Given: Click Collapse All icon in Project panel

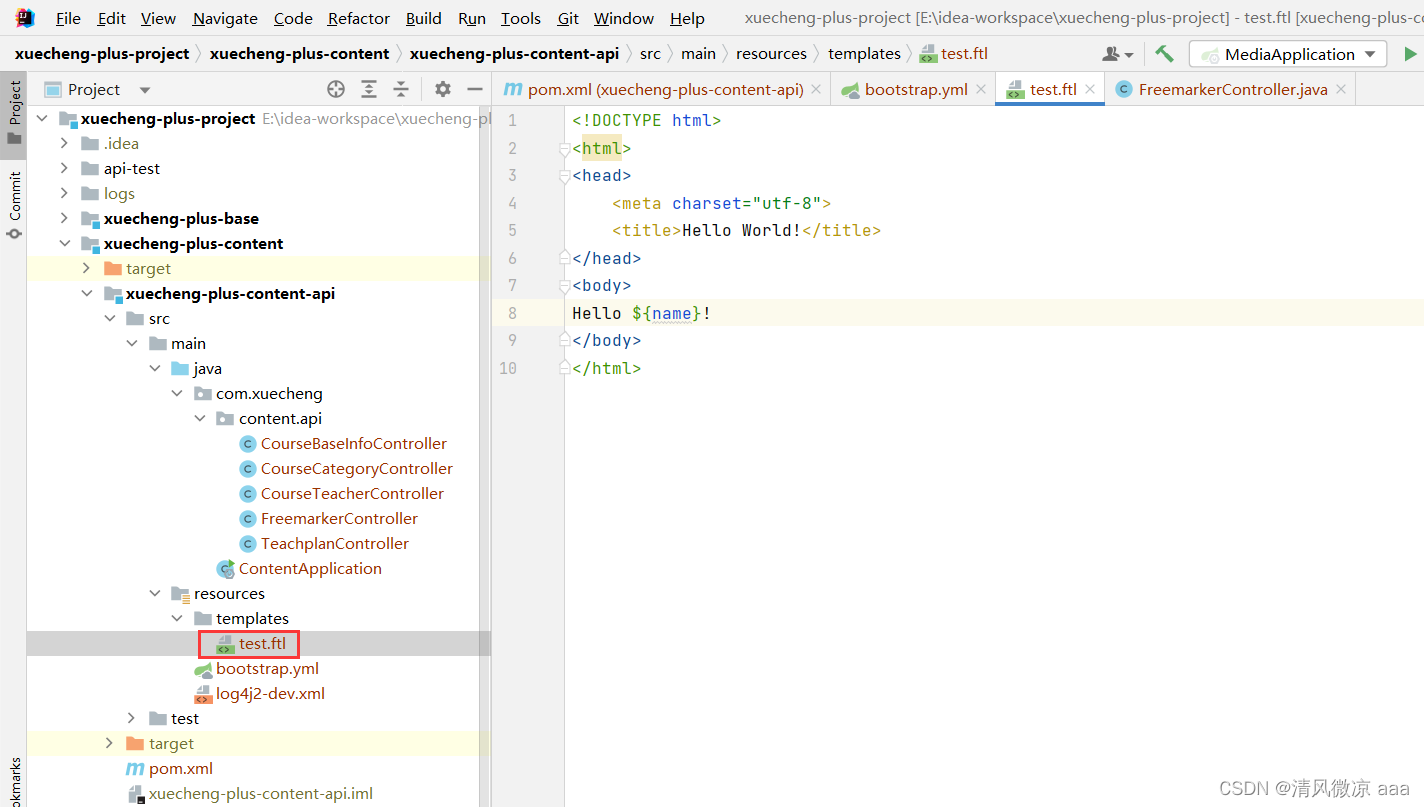Looking at the screenshot, I should [401, 89].
